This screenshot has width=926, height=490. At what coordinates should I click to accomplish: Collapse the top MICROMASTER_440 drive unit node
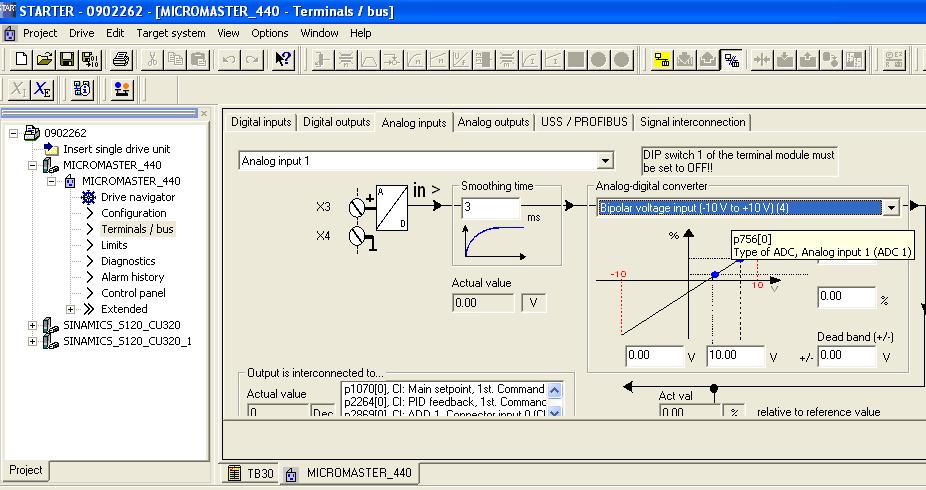(x=32, y=165)
